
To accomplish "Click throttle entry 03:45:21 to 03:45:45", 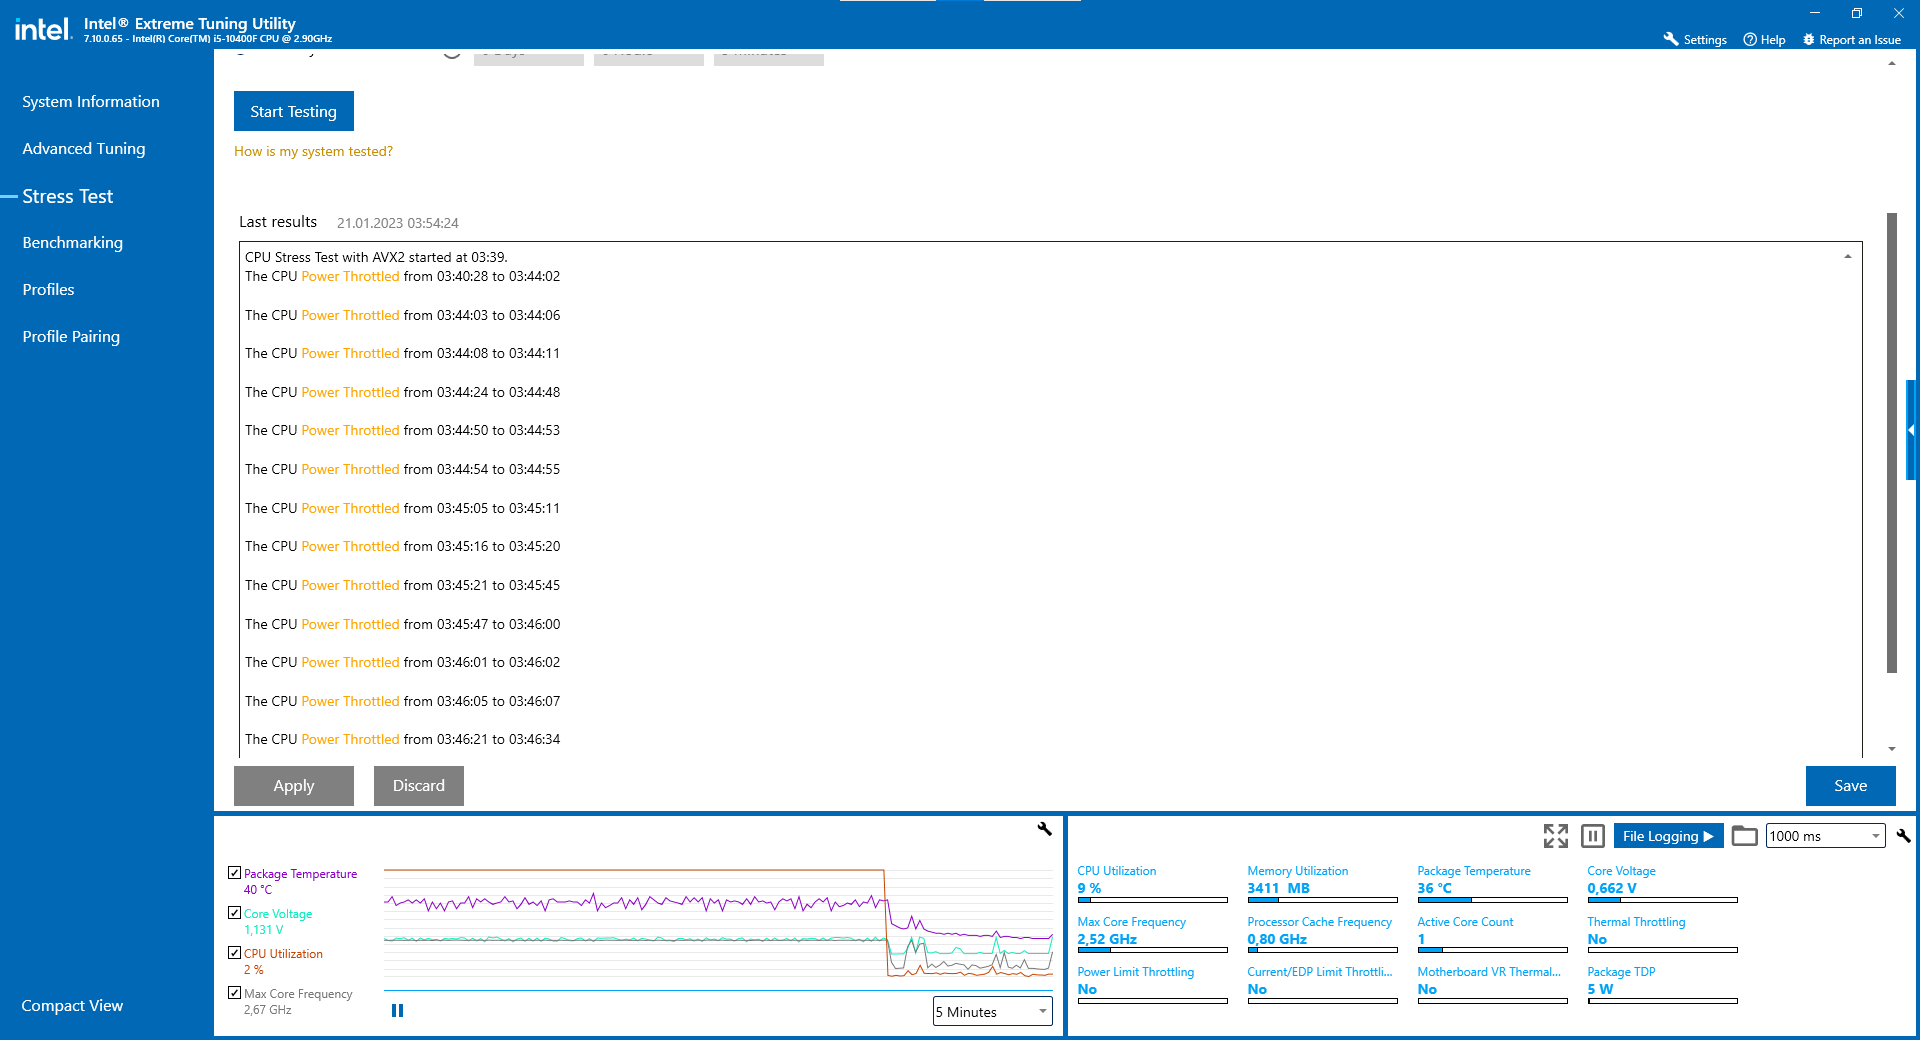I will pos(402,585).
